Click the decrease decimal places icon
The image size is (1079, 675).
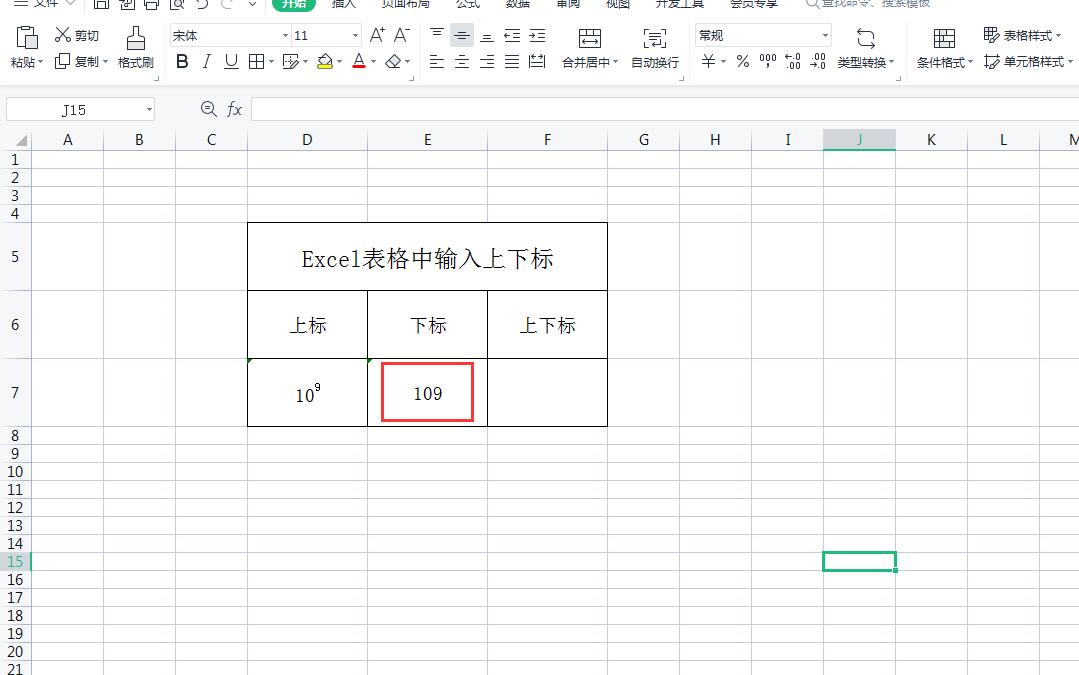(818, 62)
